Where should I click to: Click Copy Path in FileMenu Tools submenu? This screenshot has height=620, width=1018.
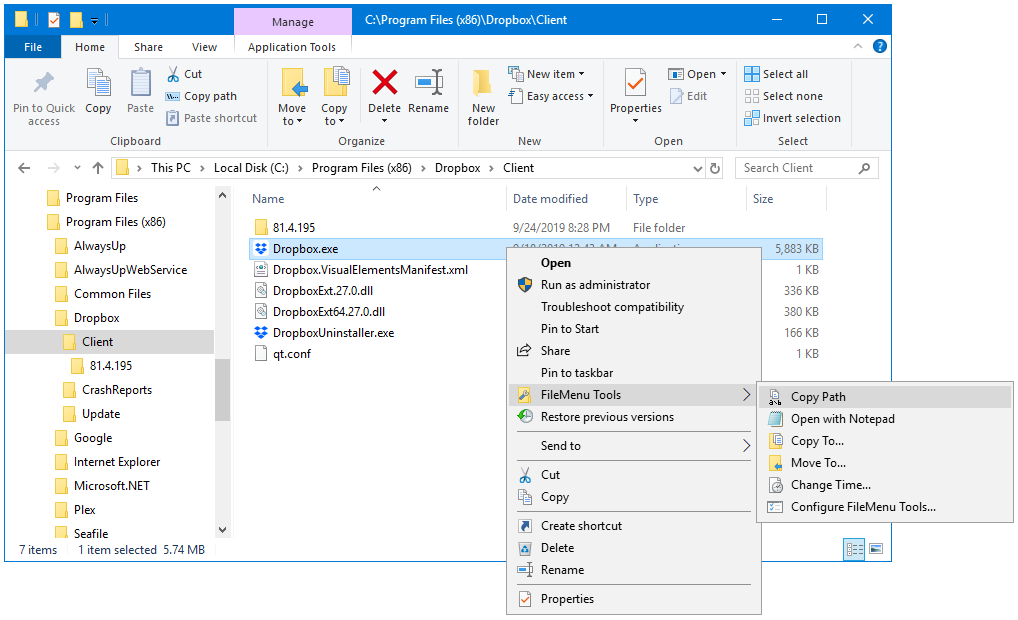(x=817, y=397)
